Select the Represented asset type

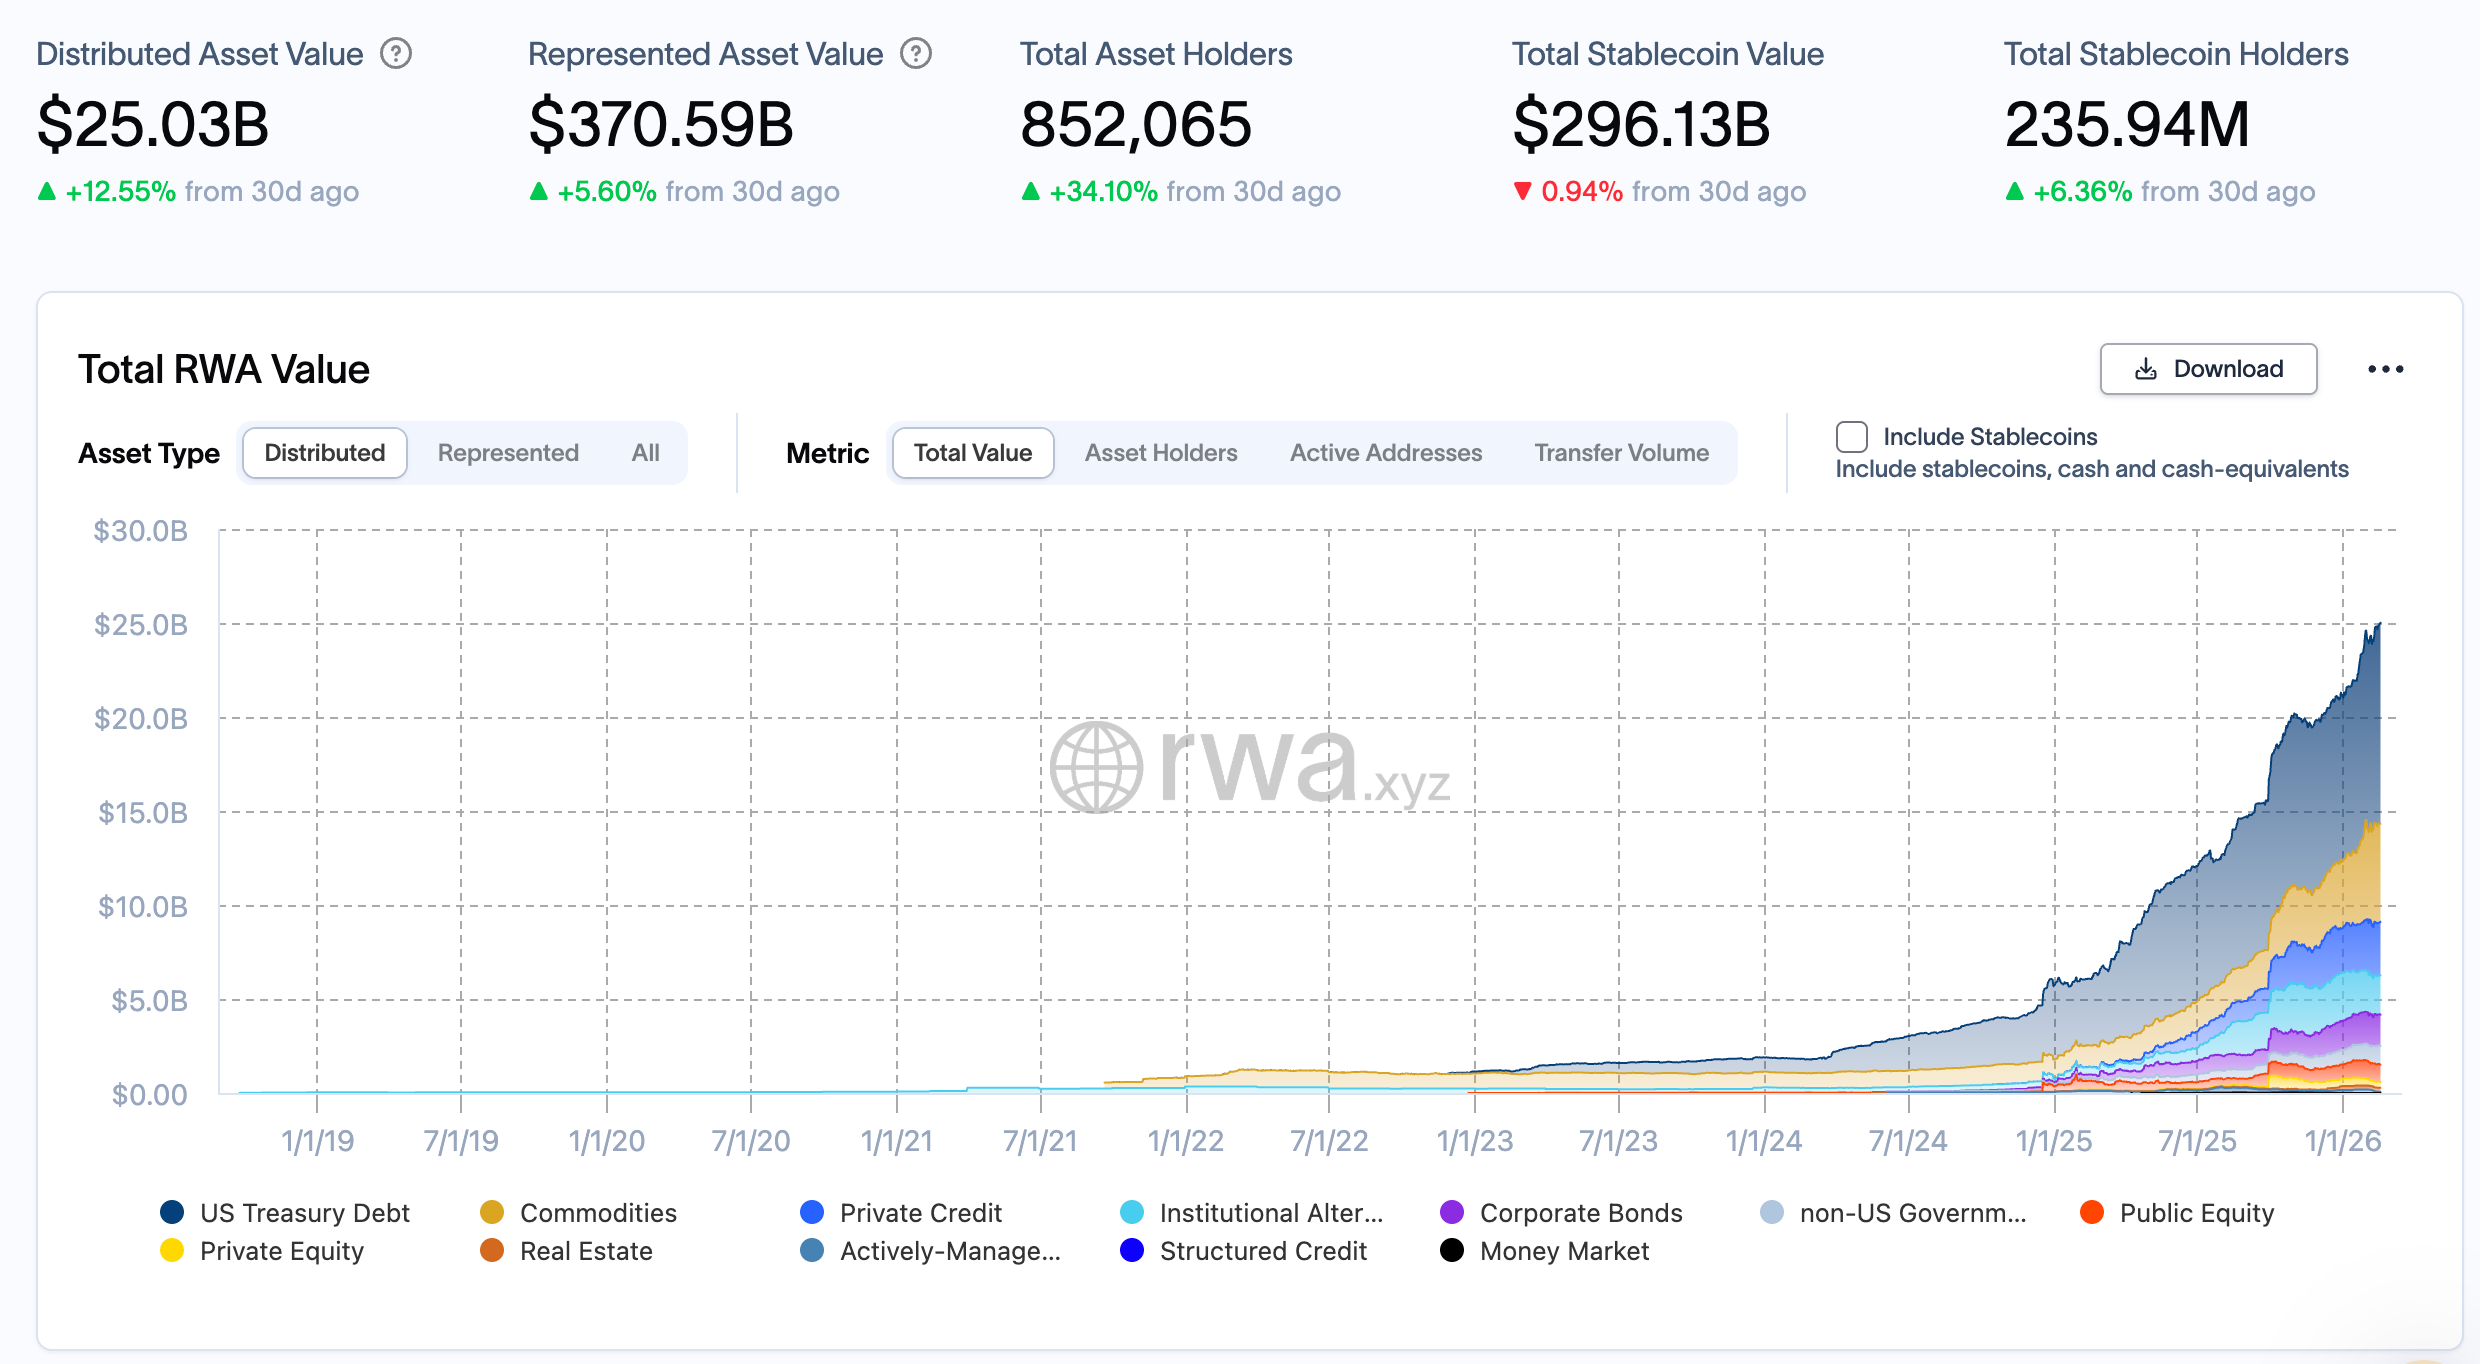(x=508, y=453)
